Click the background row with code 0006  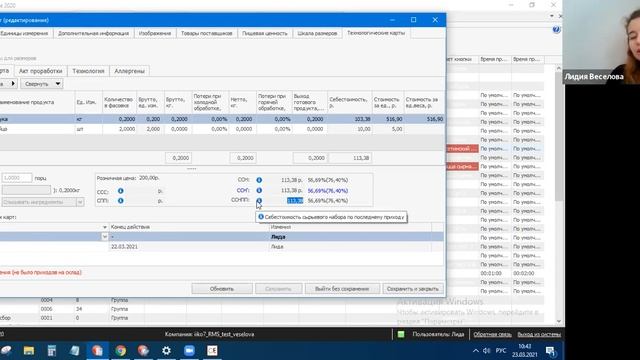click(x=271, y=309)
